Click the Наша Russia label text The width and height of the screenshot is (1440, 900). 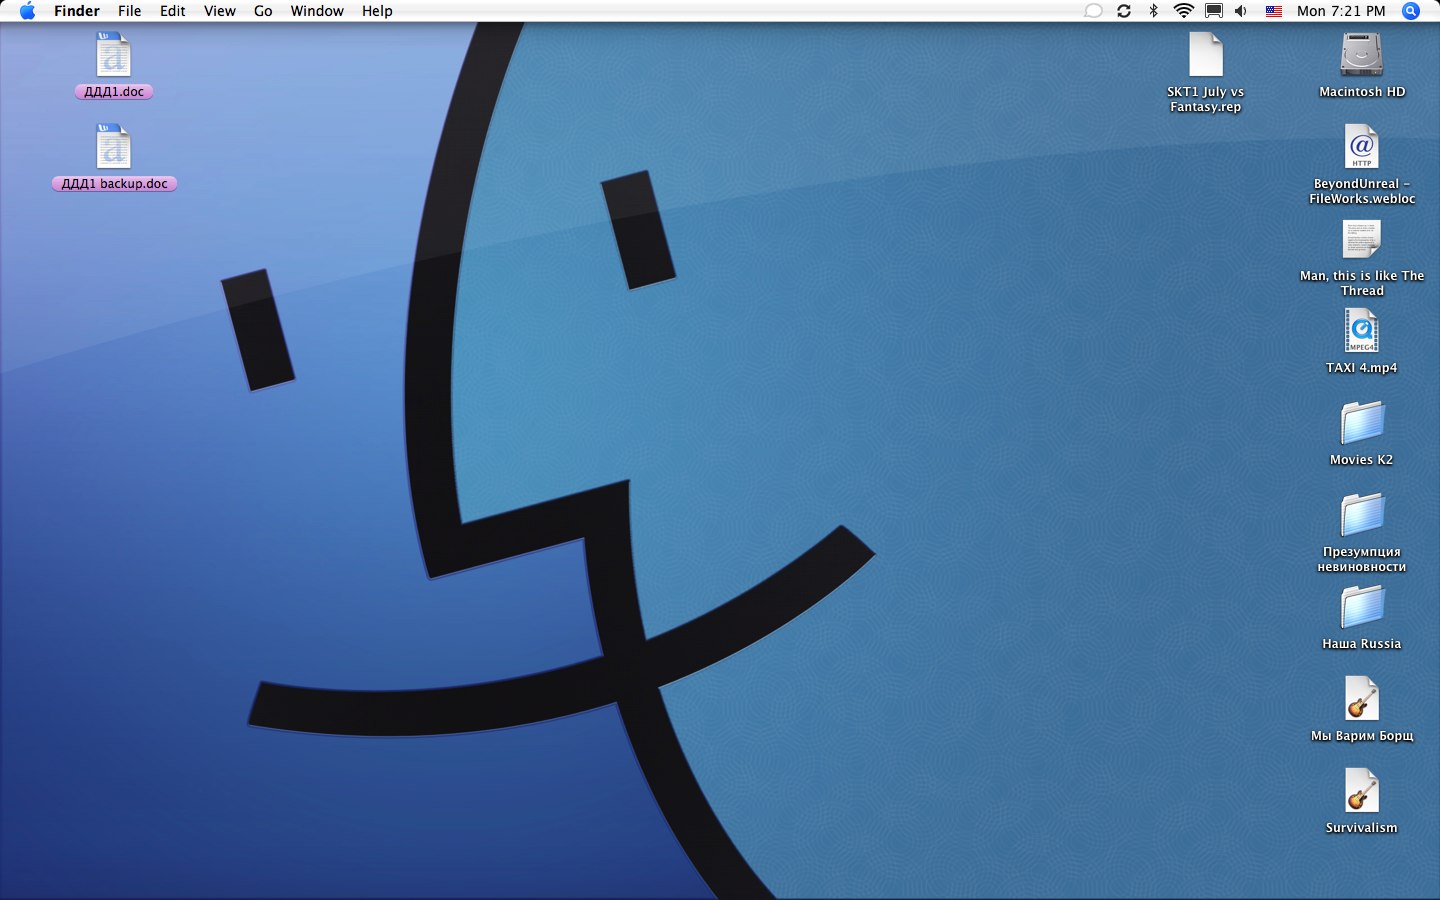coord(1362,643)
